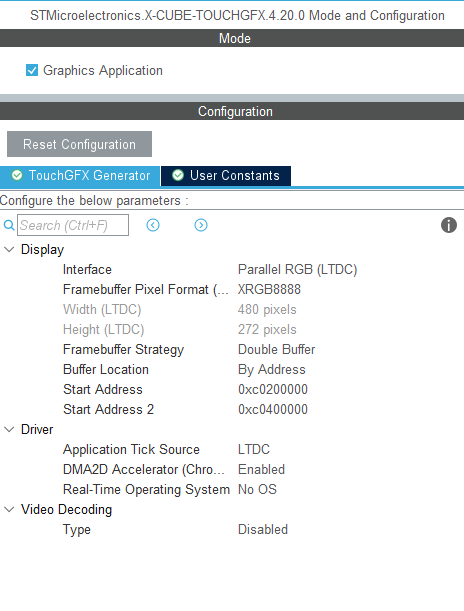Open Real-Time Operating System value No OS
Screen dimensions: 464x611
tap(257, 489)
